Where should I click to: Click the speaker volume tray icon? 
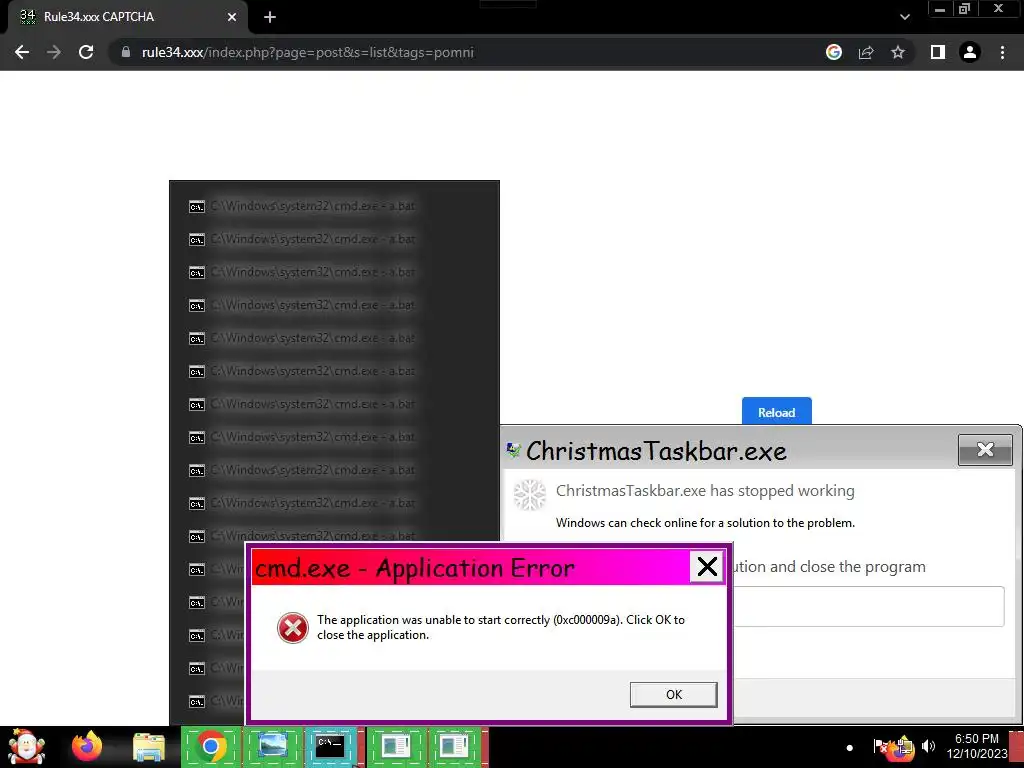click(928, 745)
